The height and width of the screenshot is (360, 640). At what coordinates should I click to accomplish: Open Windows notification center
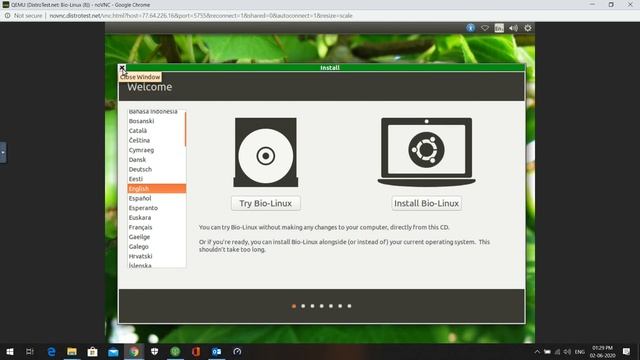627,351
